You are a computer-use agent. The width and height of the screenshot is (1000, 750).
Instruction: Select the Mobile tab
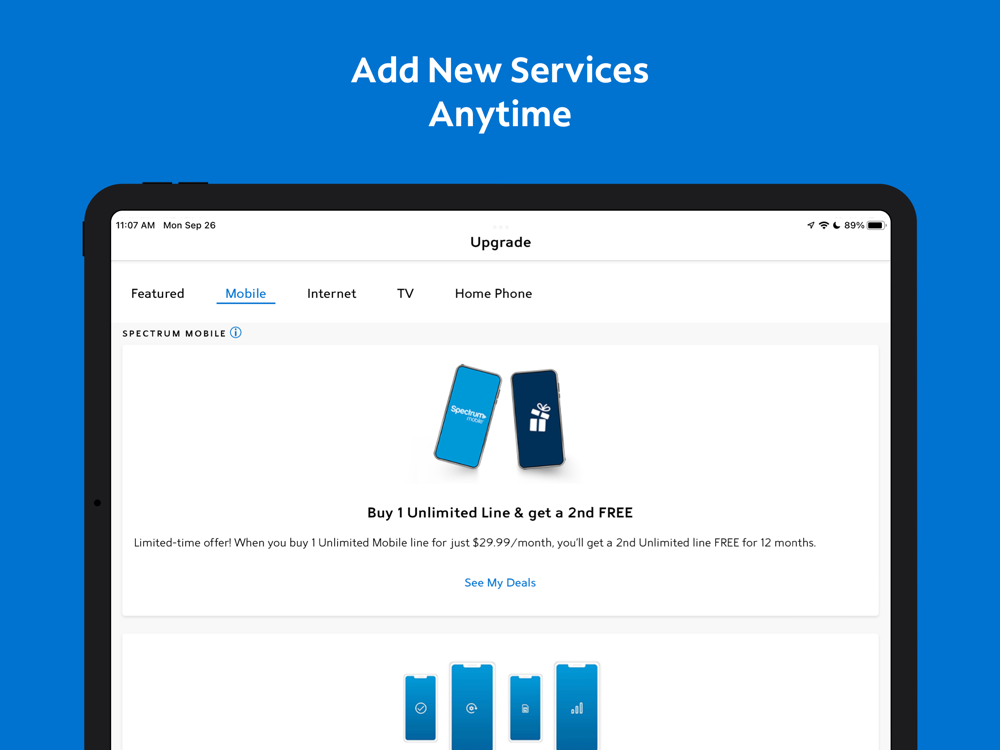pyautogui.click(x=246, y=293)
